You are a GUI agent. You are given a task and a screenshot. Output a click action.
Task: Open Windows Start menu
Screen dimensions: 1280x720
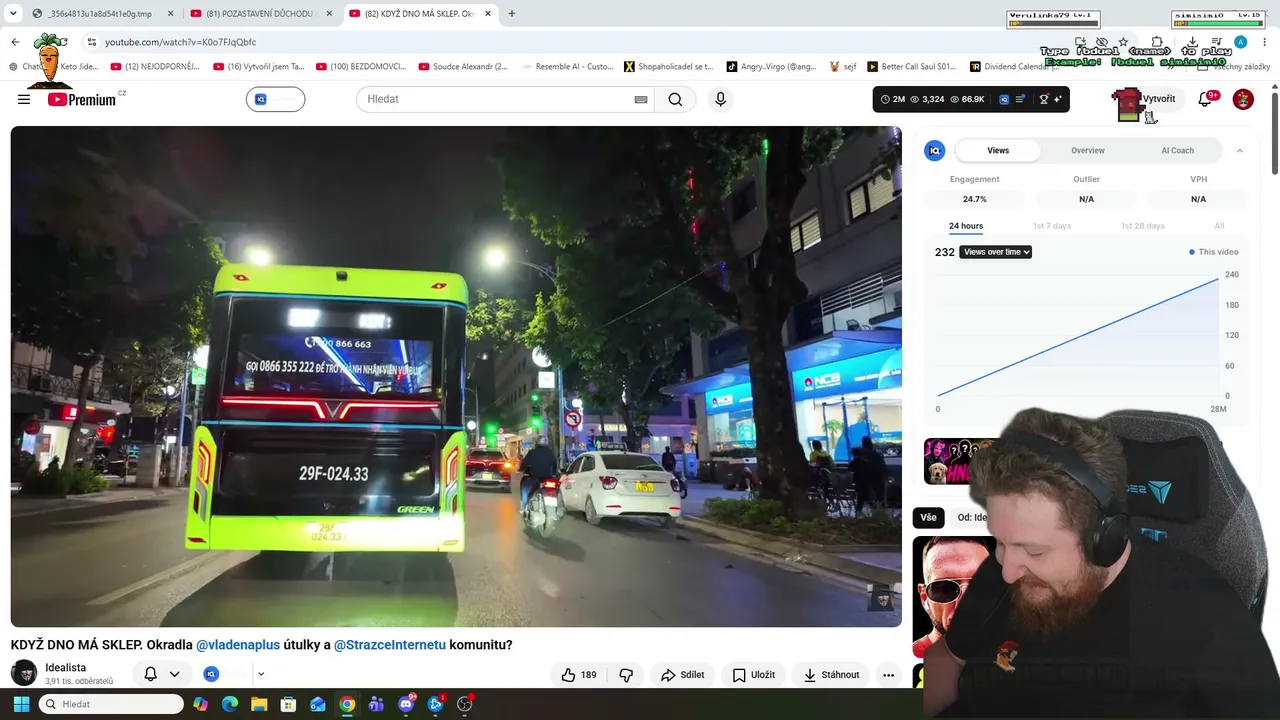pyautogui.click(x=21, y=704)
